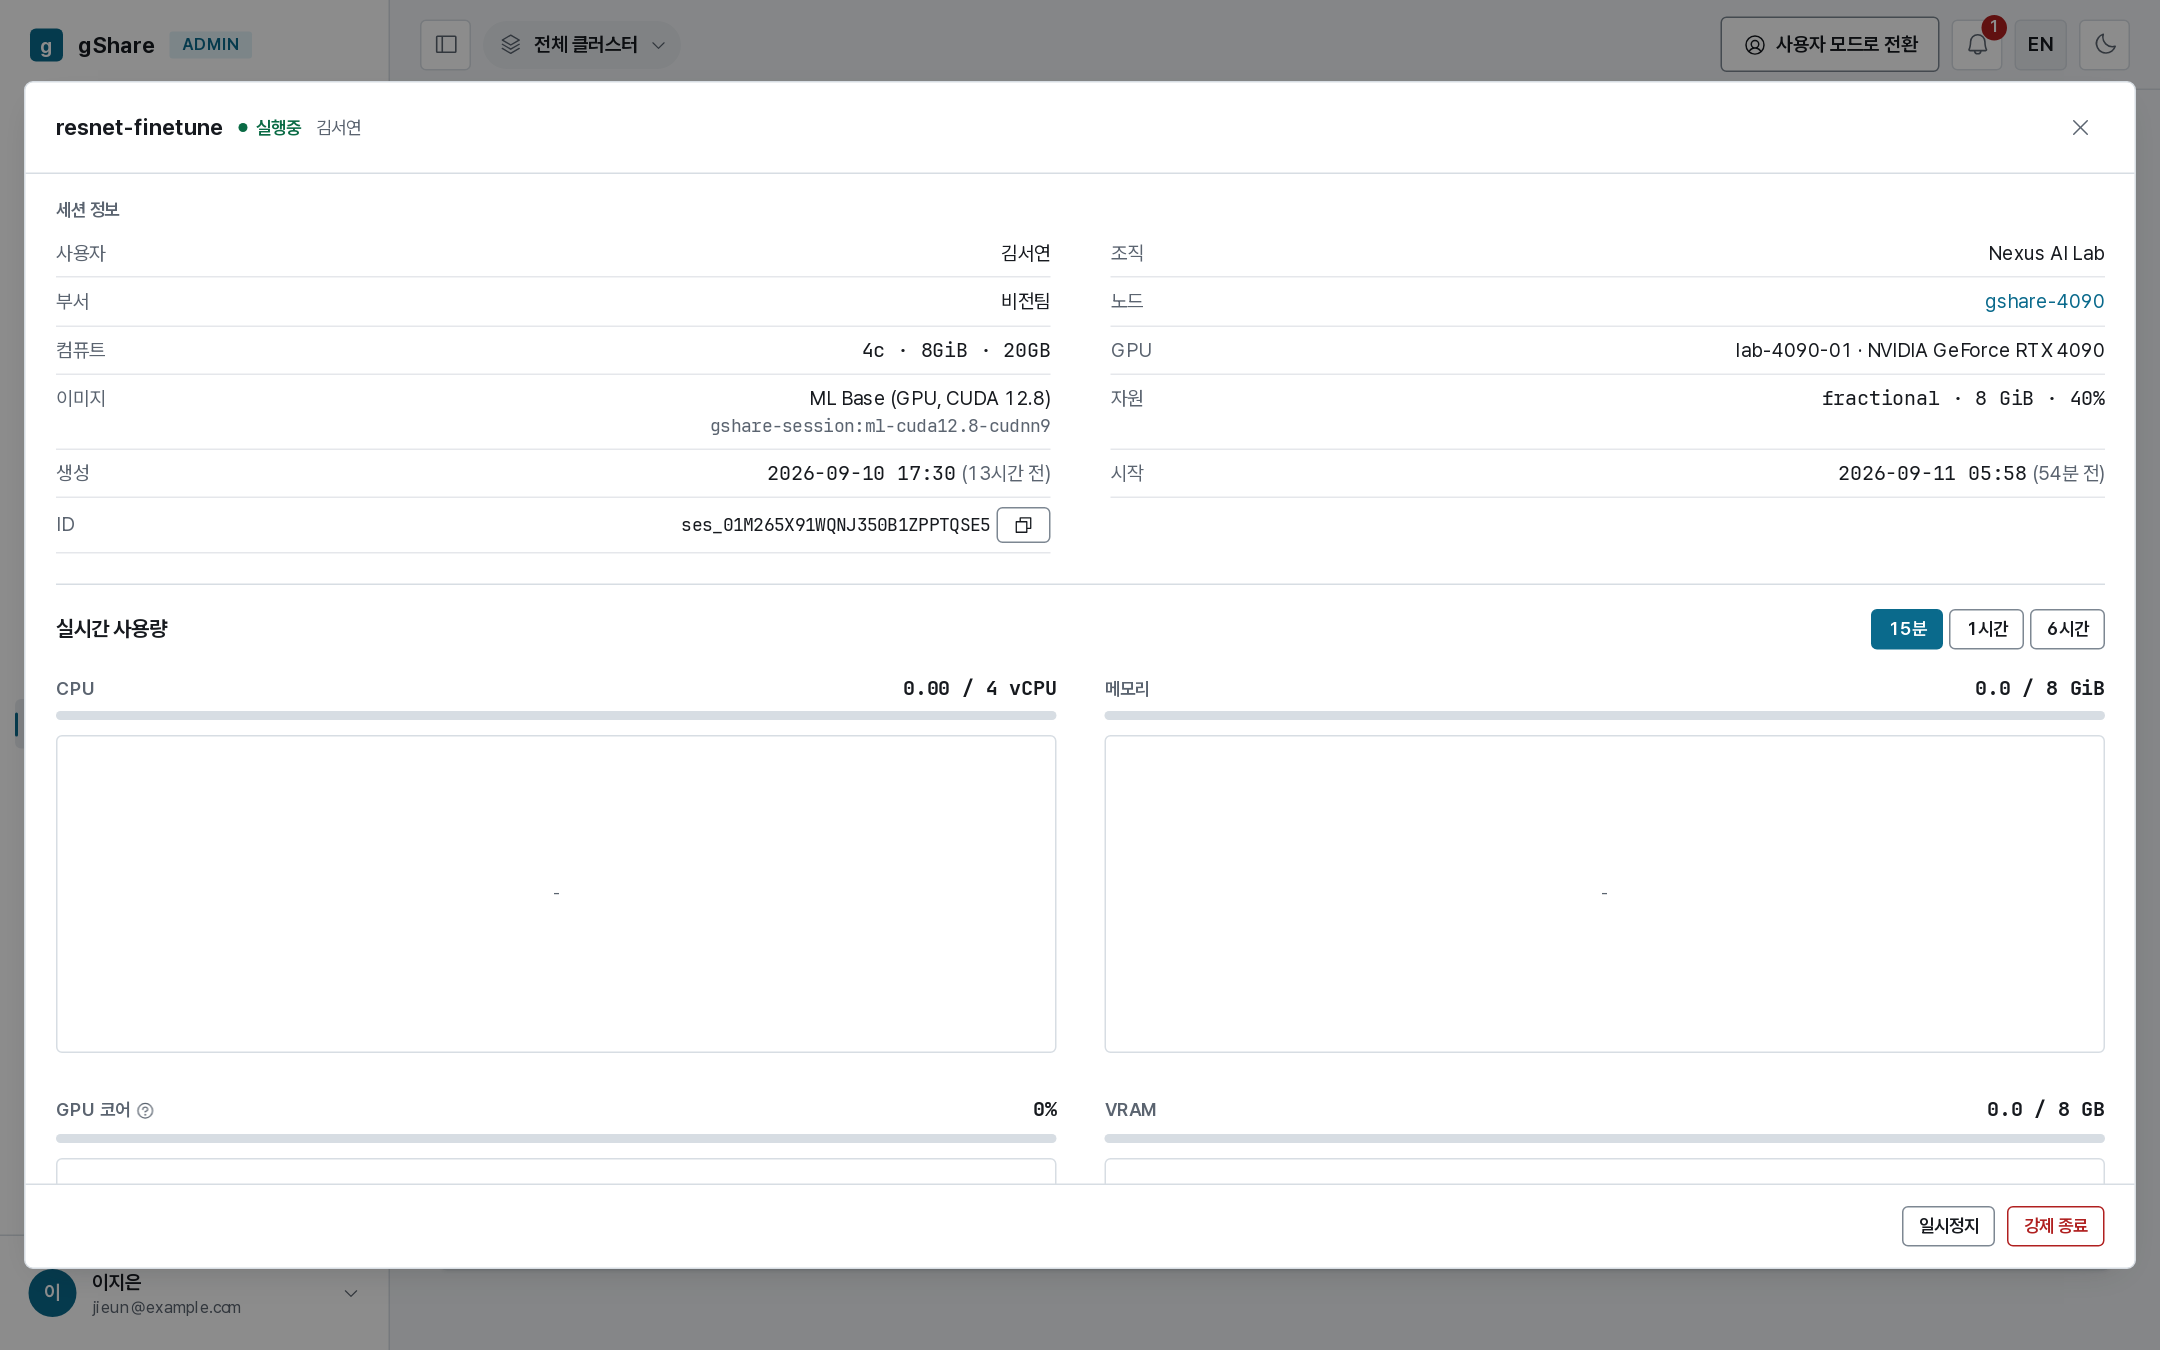Image resolution: width=2160 pixels, height=1350 pixels.
Task: Click the session ID ses_01M265X91WQNJ350B1ZPPTQSE5
Action: pyautogui.click(x=835, y=525)
